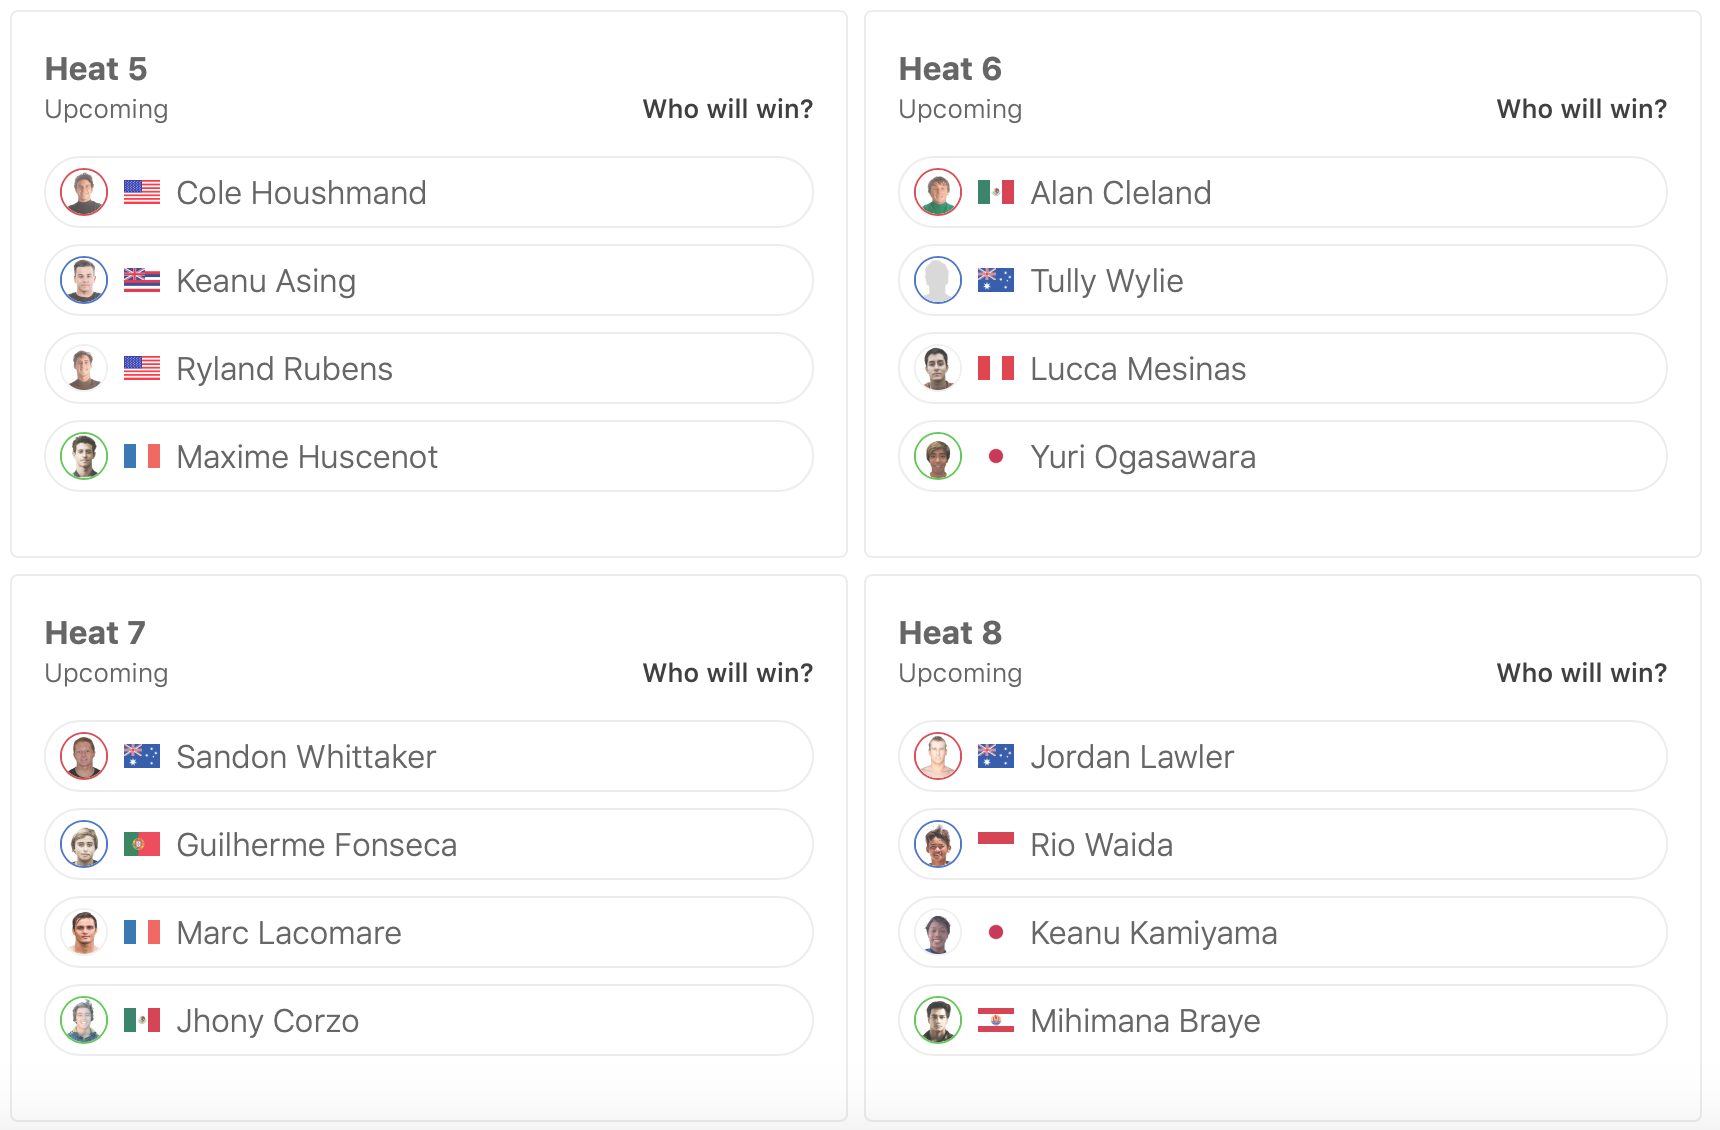Click Mihimana Braye's avatar photo
This screenshot has width=1720, height=1130.
(x=938, y=1020)
